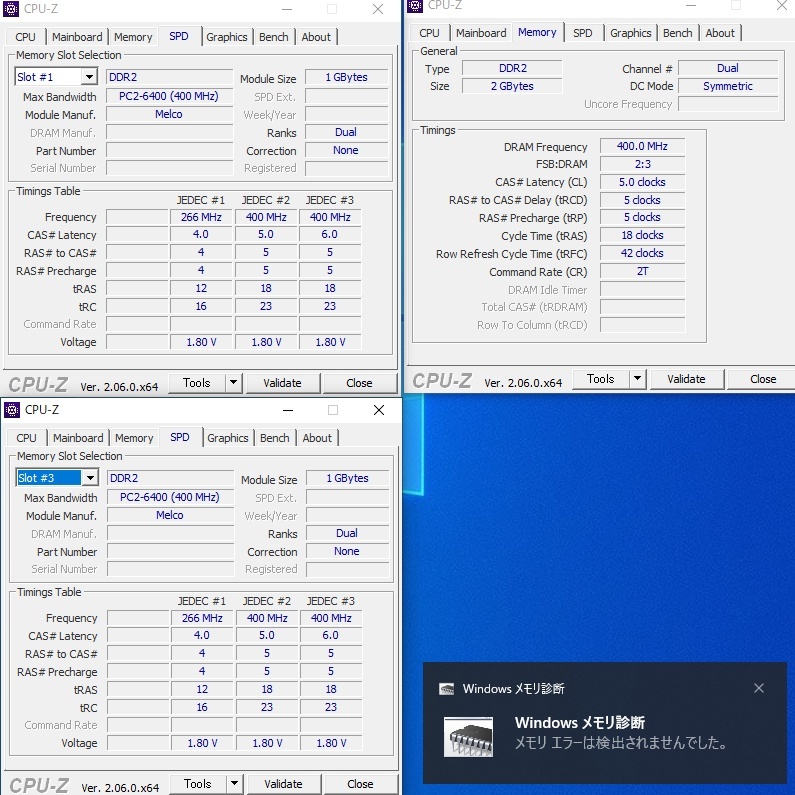Open the Memory tab in the Slot #1 window
Screen dimensions: 795x795
tap(133, 37)
